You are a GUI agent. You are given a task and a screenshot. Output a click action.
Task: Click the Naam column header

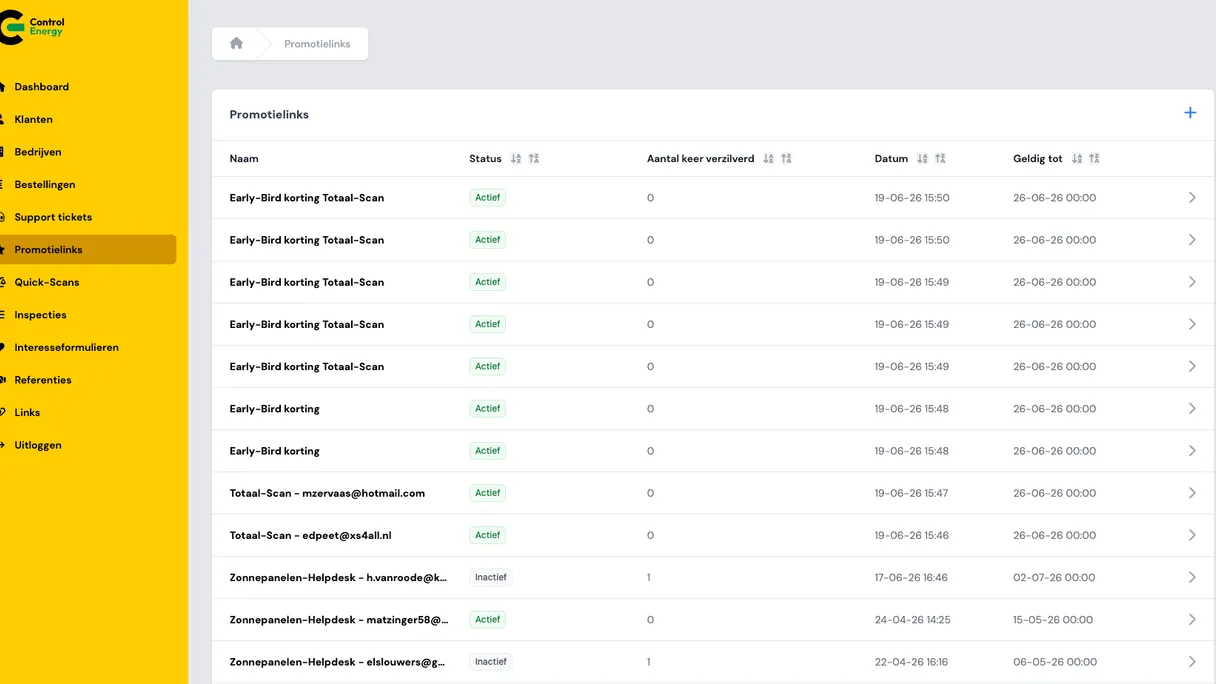click(x=244, y=158)
